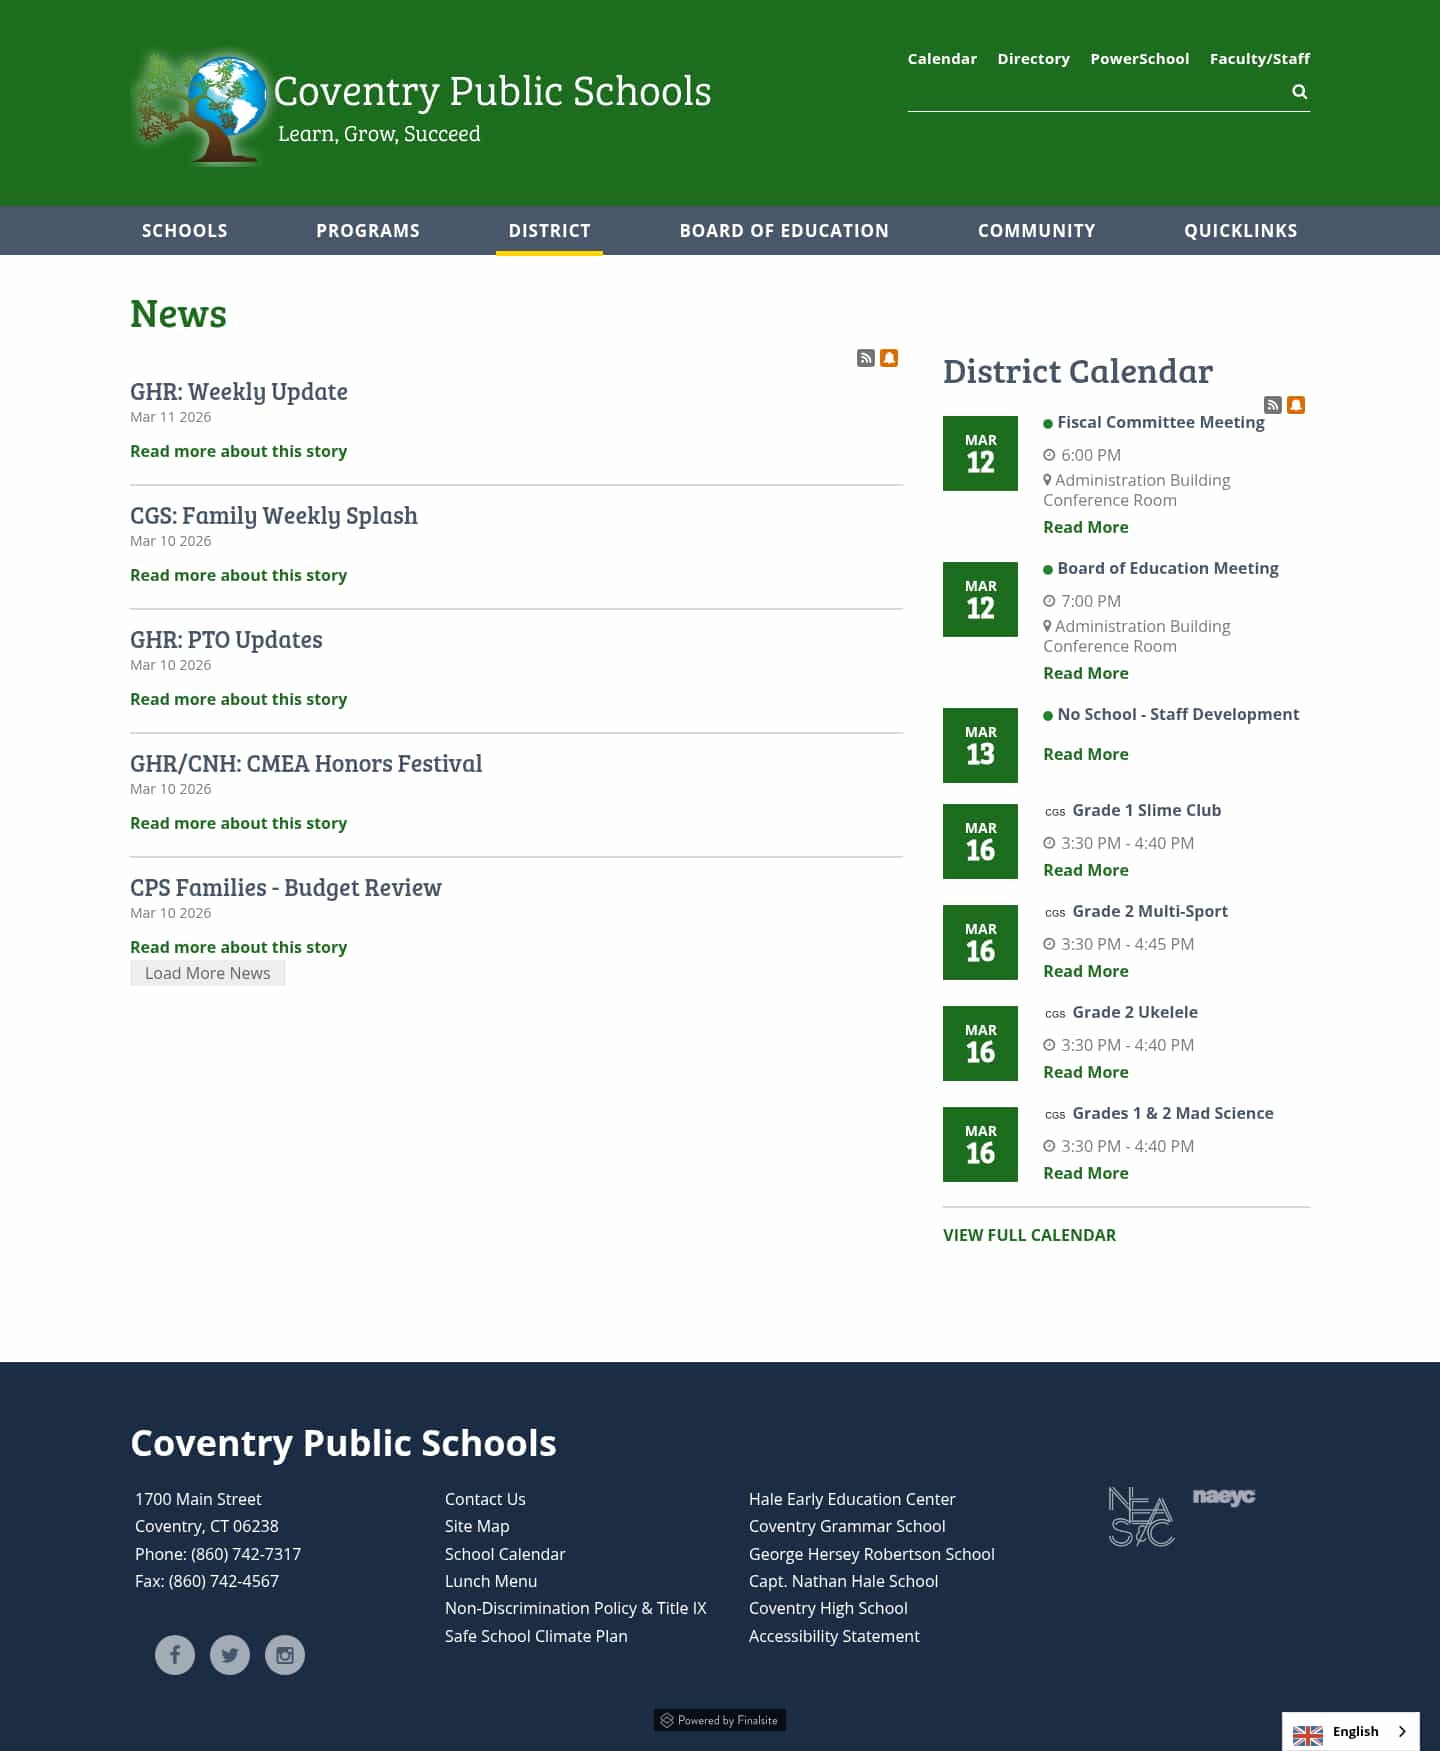Click the Mar 13 date tile
The image size is (1440, 1751).
[980, 745]
